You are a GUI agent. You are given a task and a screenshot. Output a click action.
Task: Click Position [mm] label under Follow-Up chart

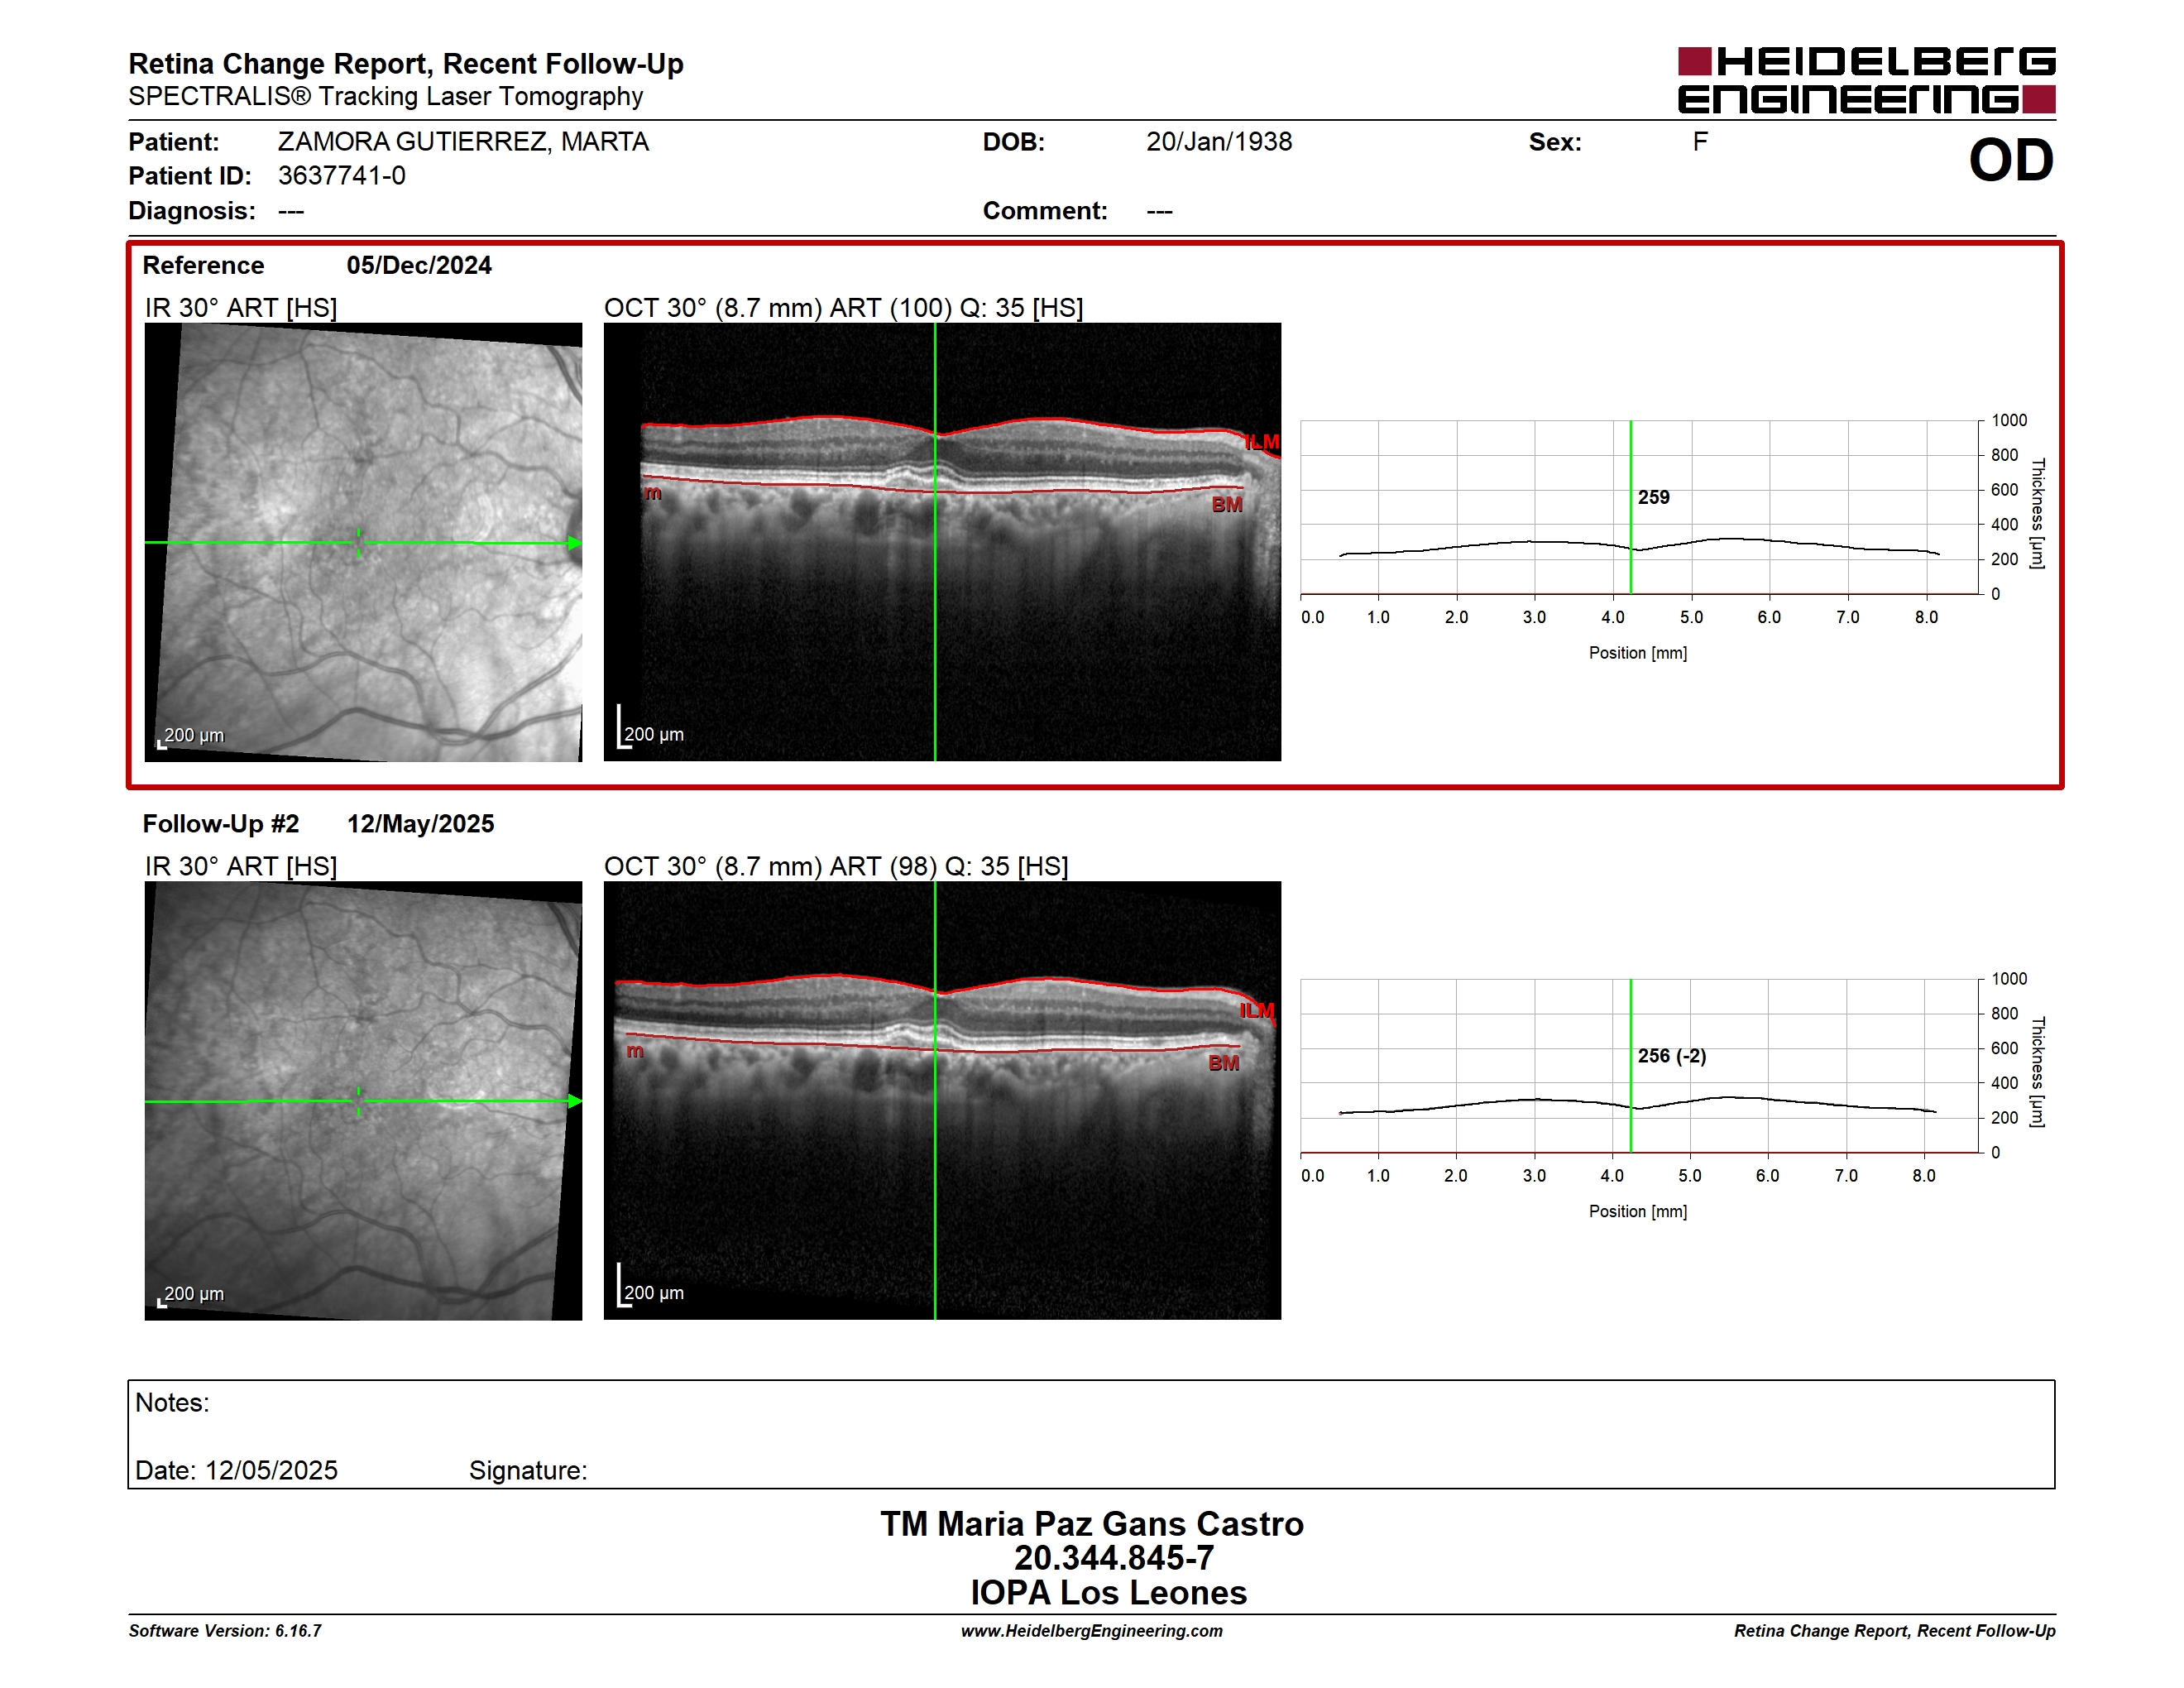pos(1638,1211)
